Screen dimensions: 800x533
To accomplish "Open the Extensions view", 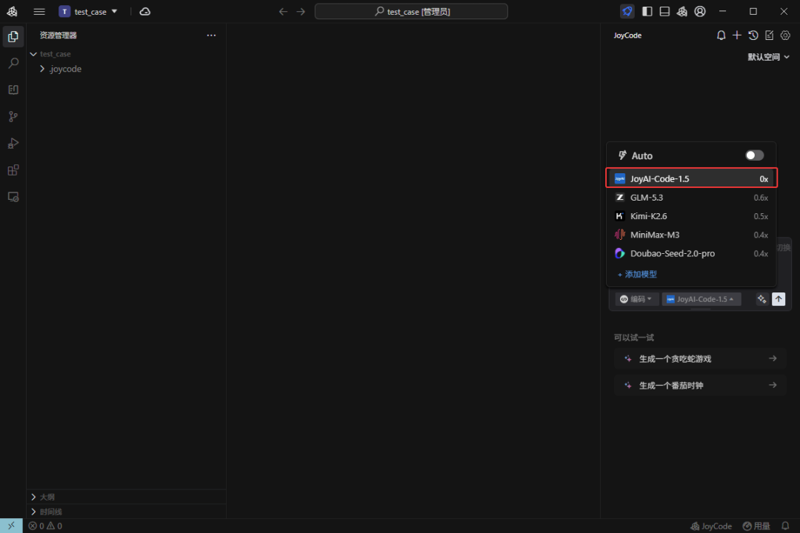I will pyautogui.click(x=13, y=170).
